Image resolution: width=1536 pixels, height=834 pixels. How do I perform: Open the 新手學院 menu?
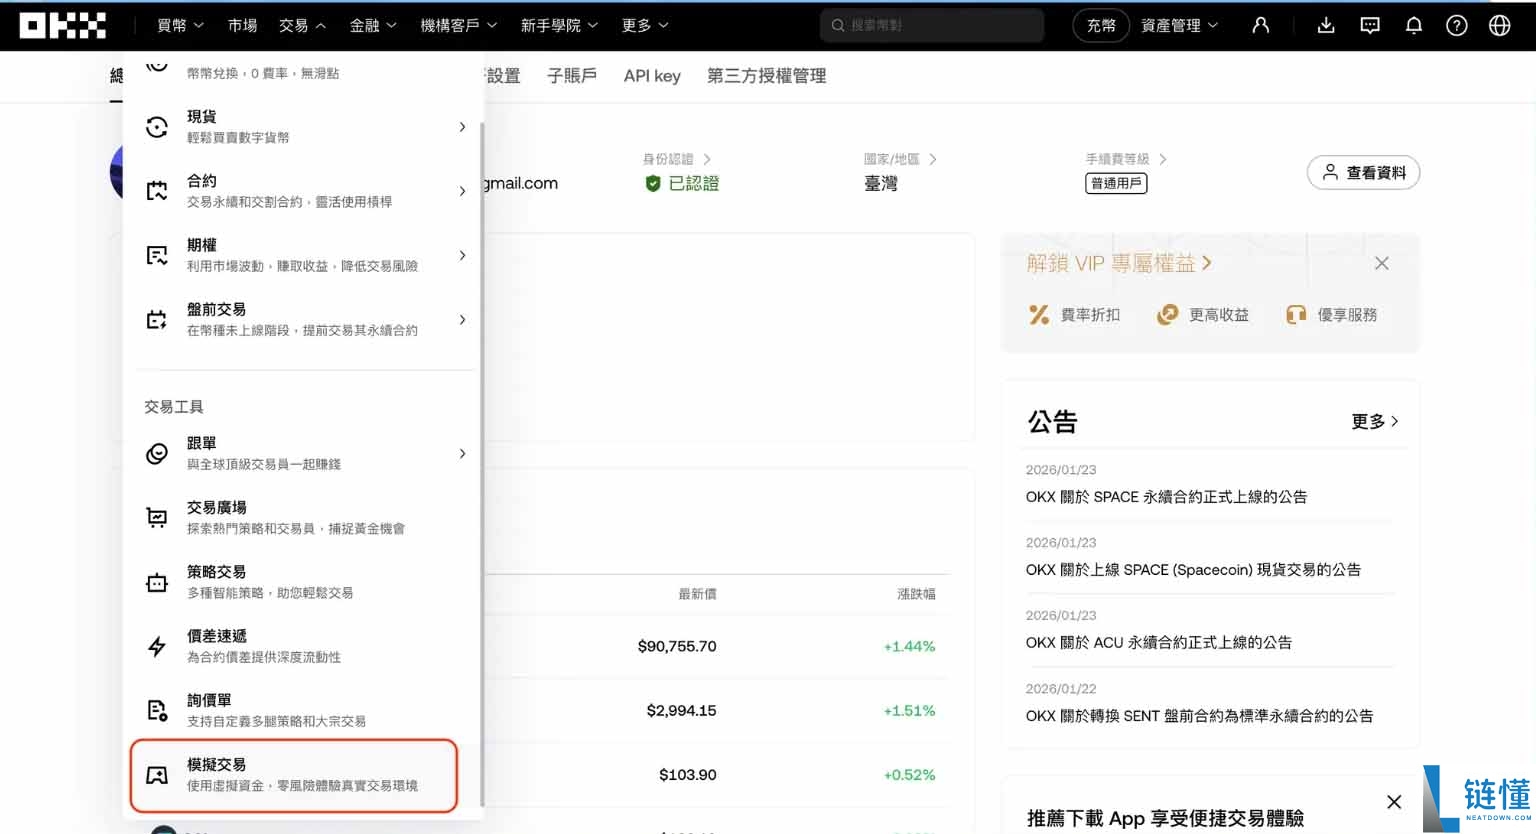[x=559, y=25]
